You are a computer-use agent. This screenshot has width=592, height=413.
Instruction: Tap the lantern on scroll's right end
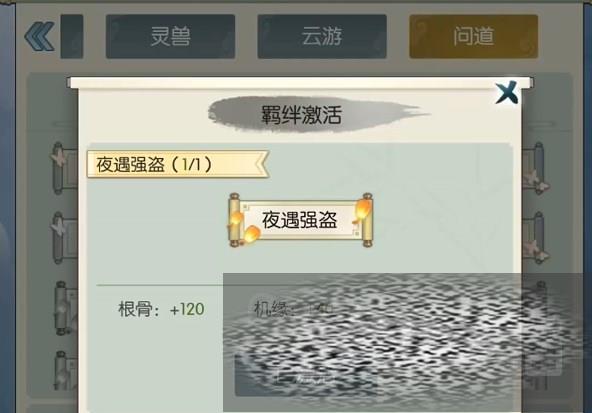point(362,210)
